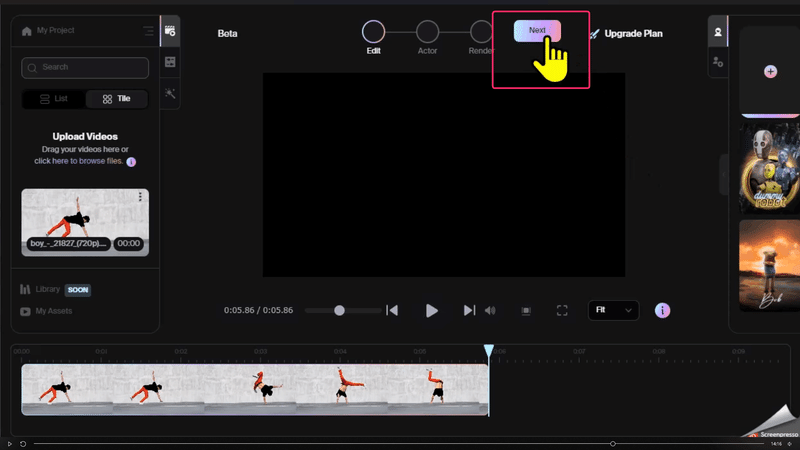800x450 pixels.
Task: Mute the preview volume
Action: (490, 310)
